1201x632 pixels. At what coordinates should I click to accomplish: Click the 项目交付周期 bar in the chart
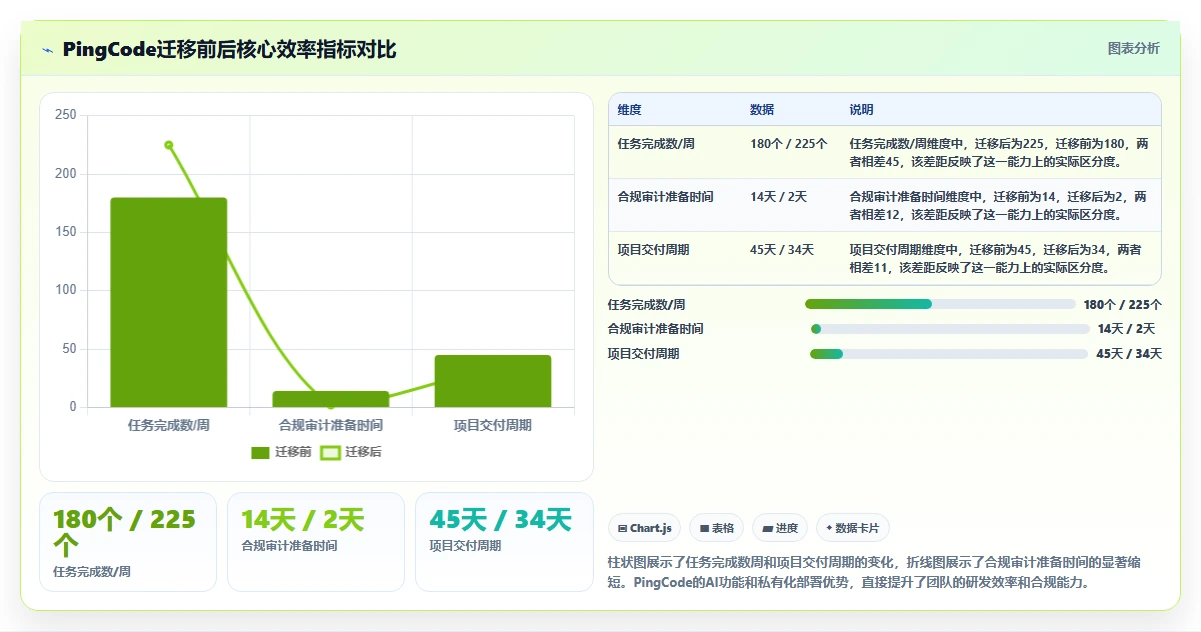(x=493, y=381)
